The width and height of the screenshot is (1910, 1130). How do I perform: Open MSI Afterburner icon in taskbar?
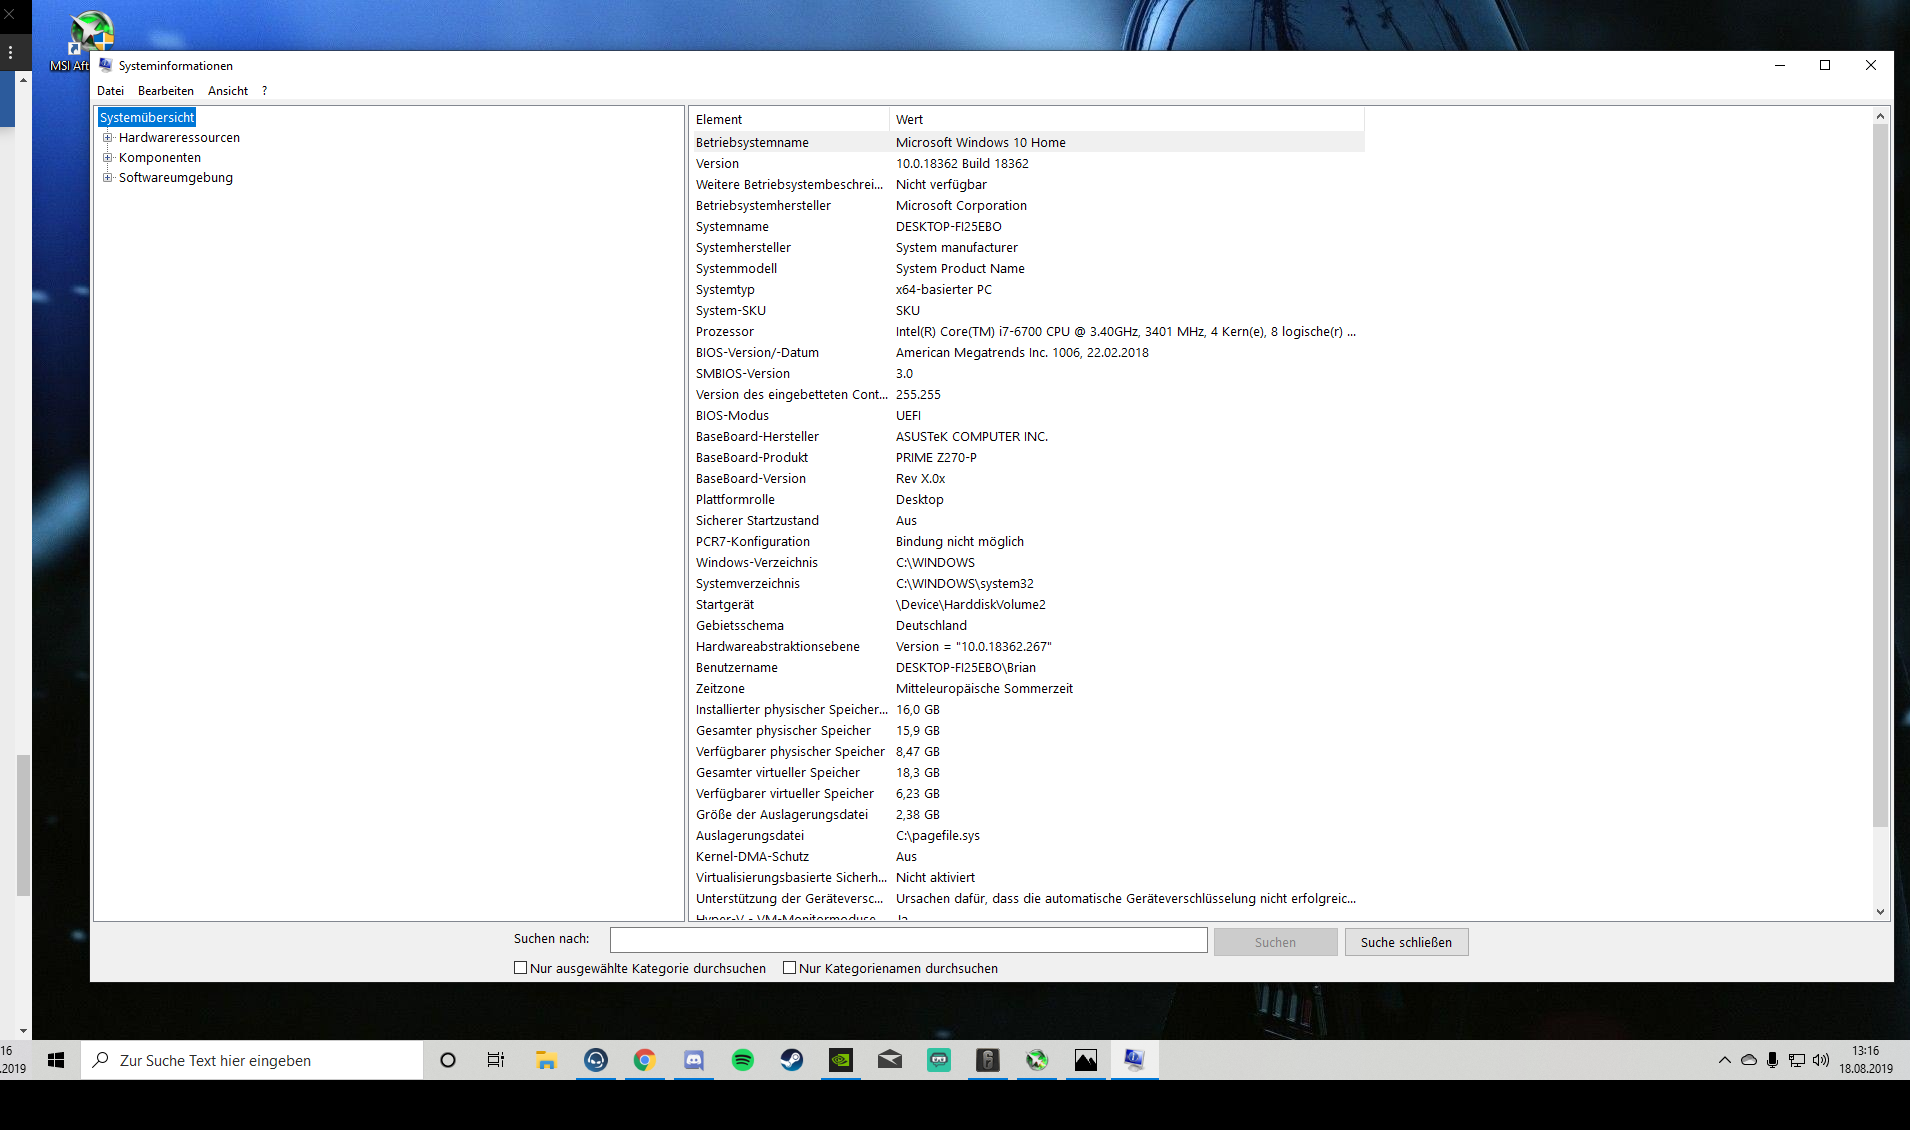click(1037, 1060)
